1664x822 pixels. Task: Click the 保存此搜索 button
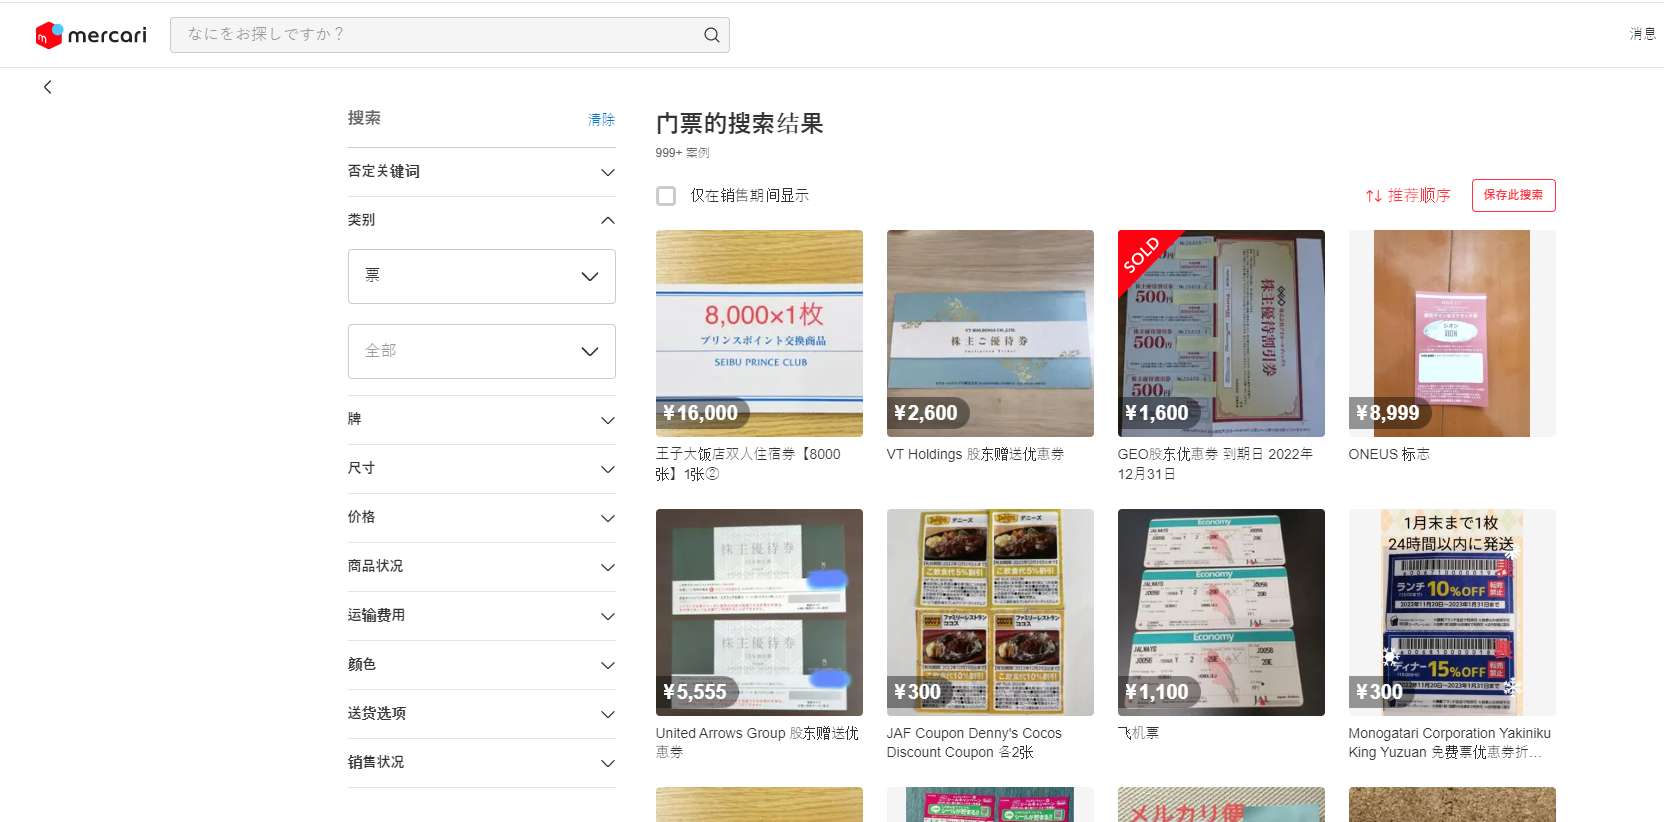click(1512, 195)
